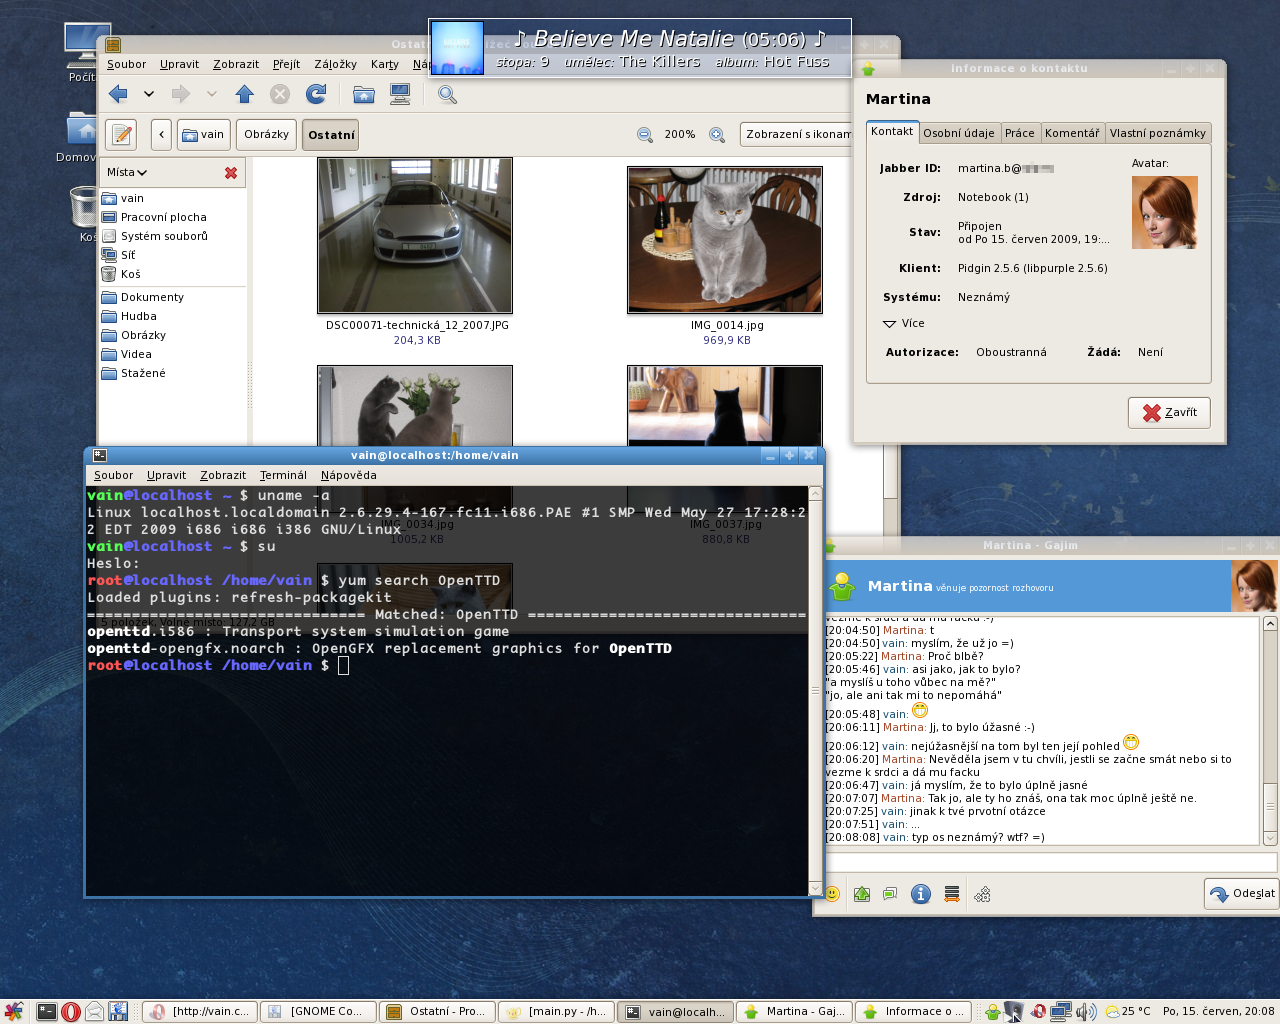Screen dimensions: 1280x1024
Task: Open the terminal Upravit menu
Action: click(166, 475)
